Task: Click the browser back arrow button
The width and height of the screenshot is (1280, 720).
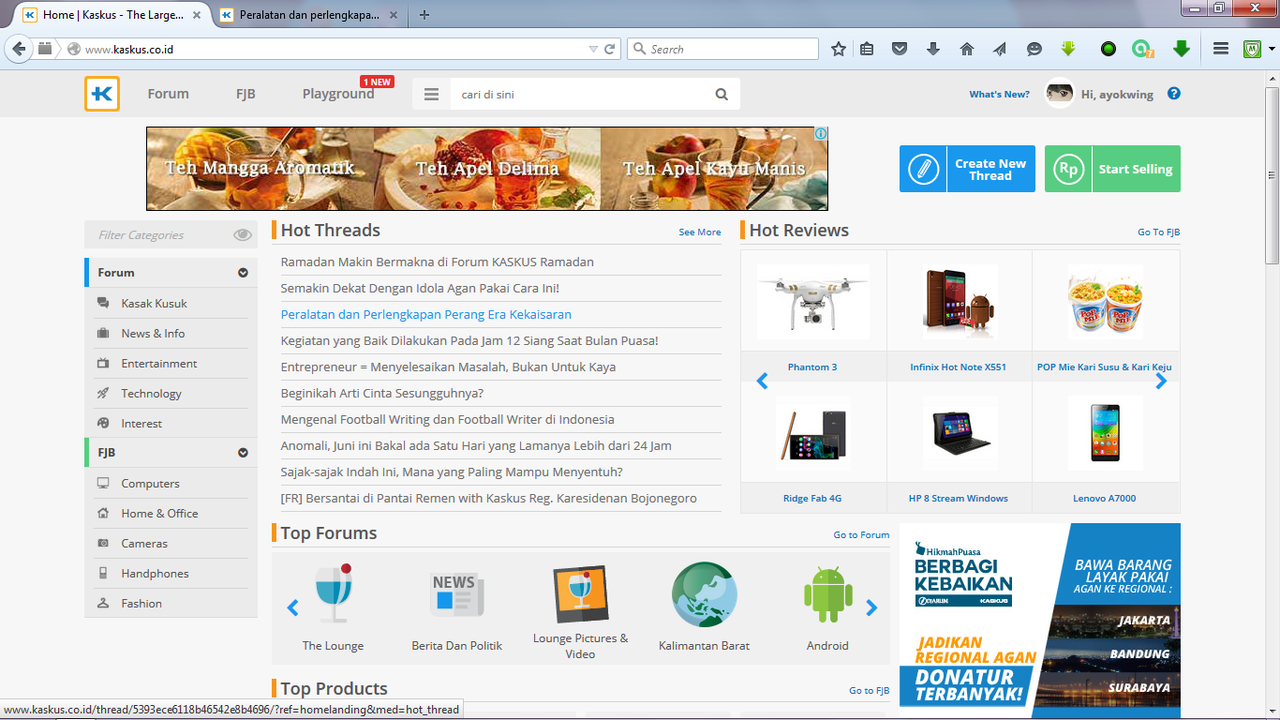Action: point(18,48)
